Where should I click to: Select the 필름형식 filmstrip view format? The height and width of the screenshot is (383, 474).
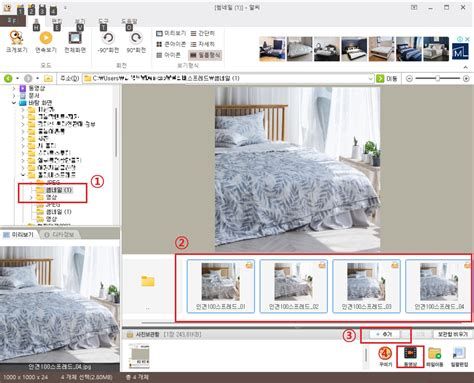(x=205, y=55)
